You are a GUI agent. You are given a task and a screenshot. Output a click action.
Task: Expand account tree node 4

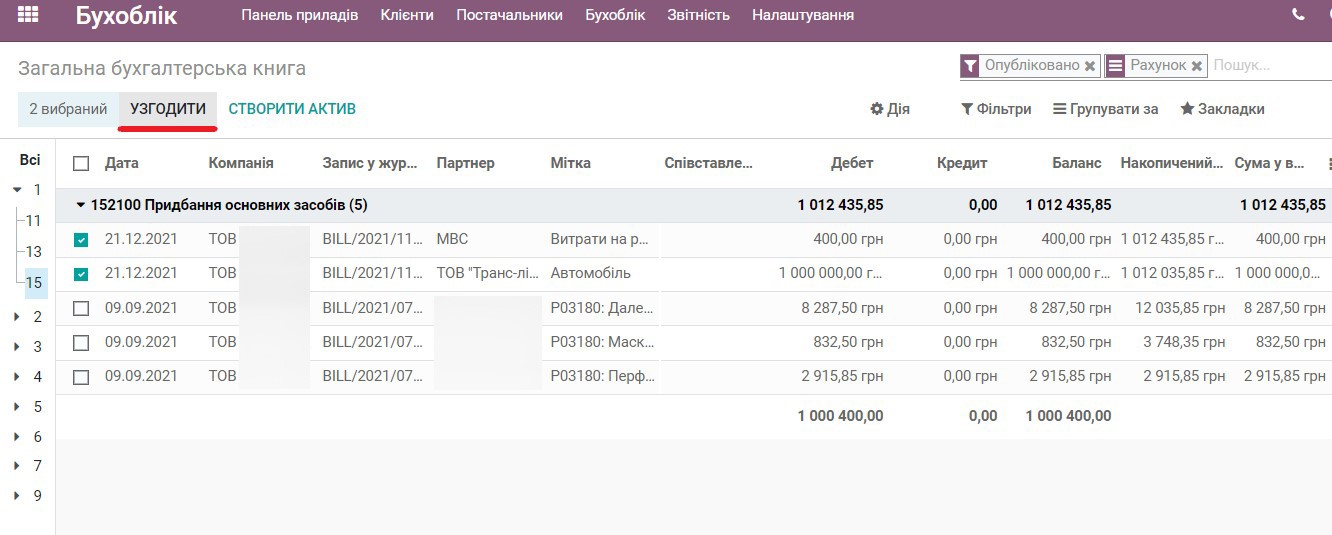pyautogui.click(x=17, y=377)
